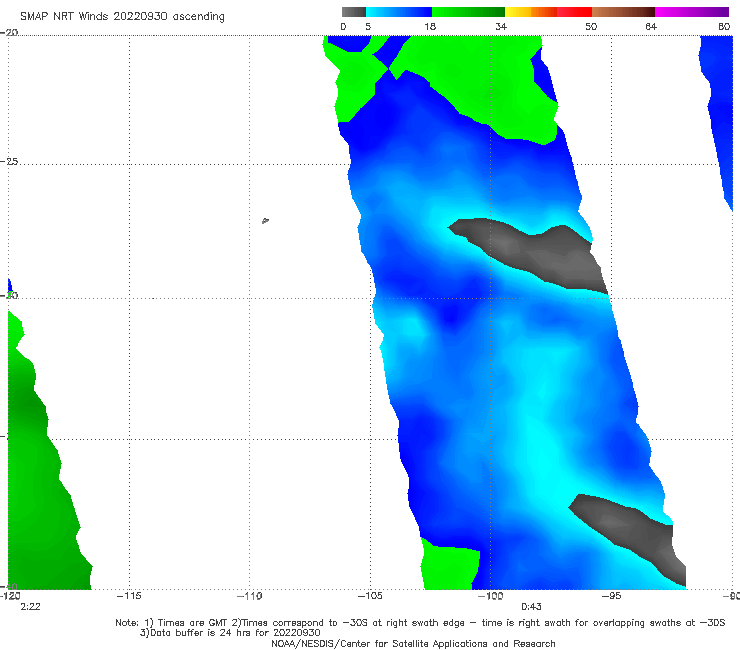This screenshot has width=740, height=650.
Task: Click the longitude label '-110'
Action: [x=250, y=596]
